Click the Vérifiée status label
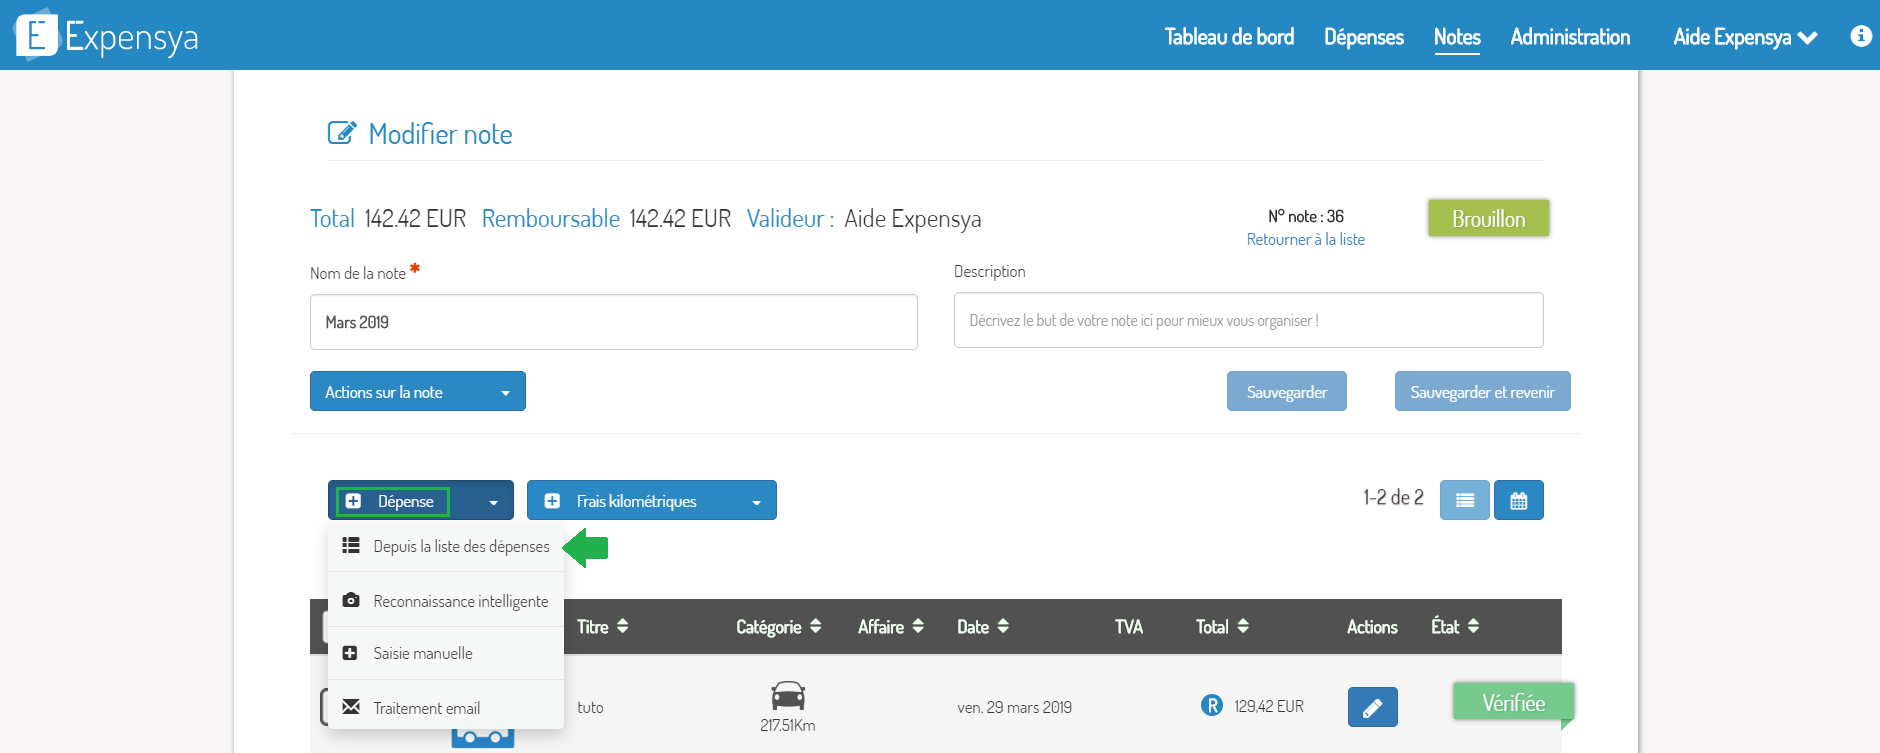The image size is (1880, 753). (1513, 703)
